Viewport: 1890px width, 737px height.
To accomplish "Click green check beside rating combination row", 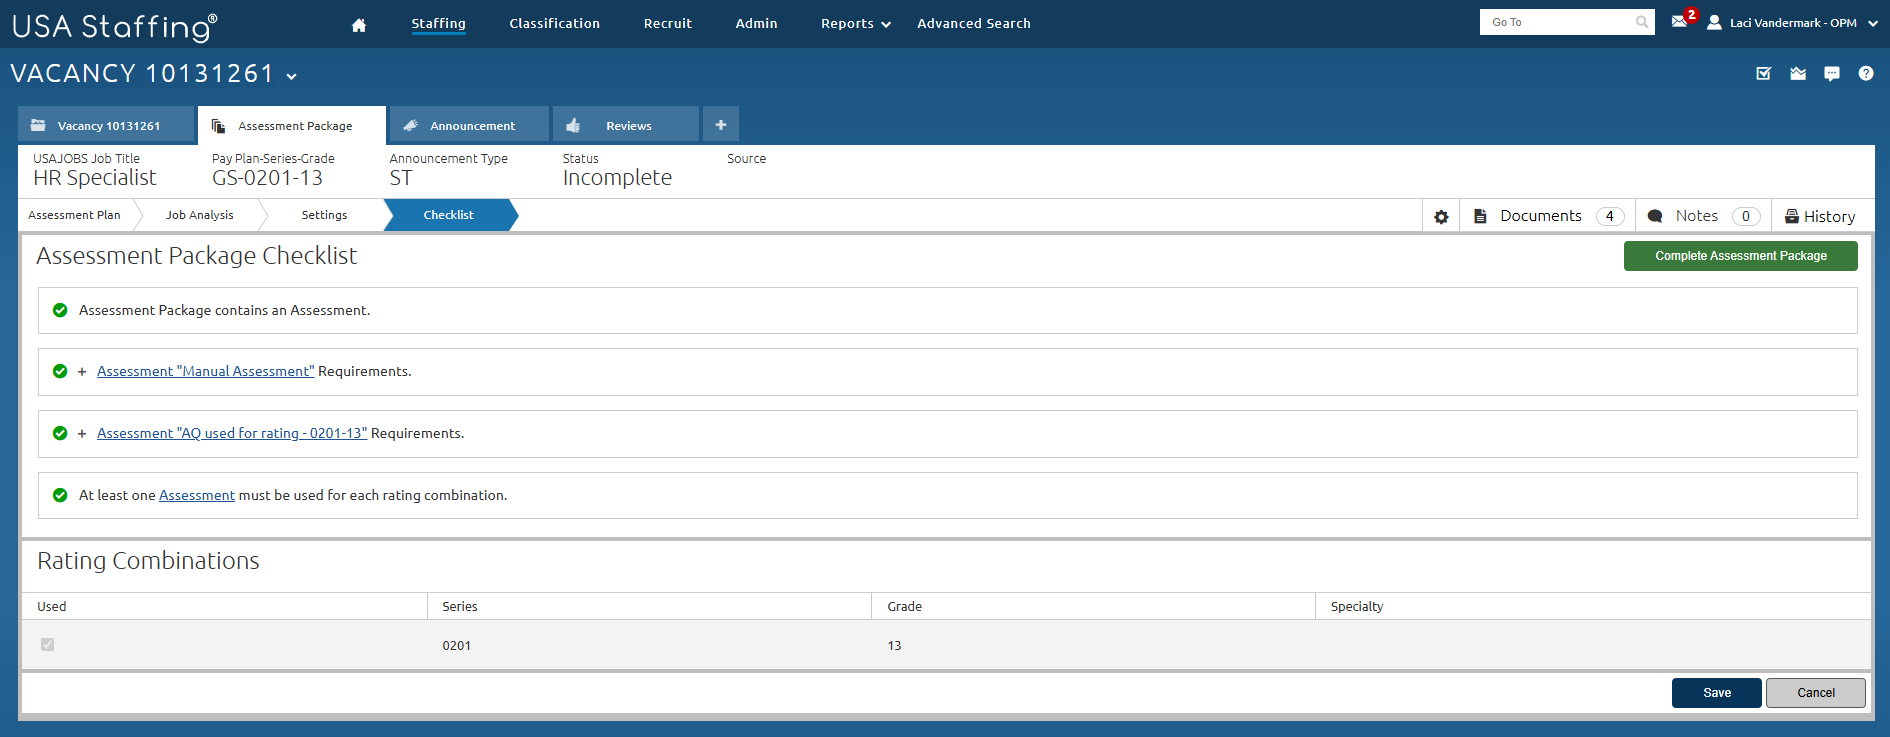I will pyautogui.click(x=60, y=495).
